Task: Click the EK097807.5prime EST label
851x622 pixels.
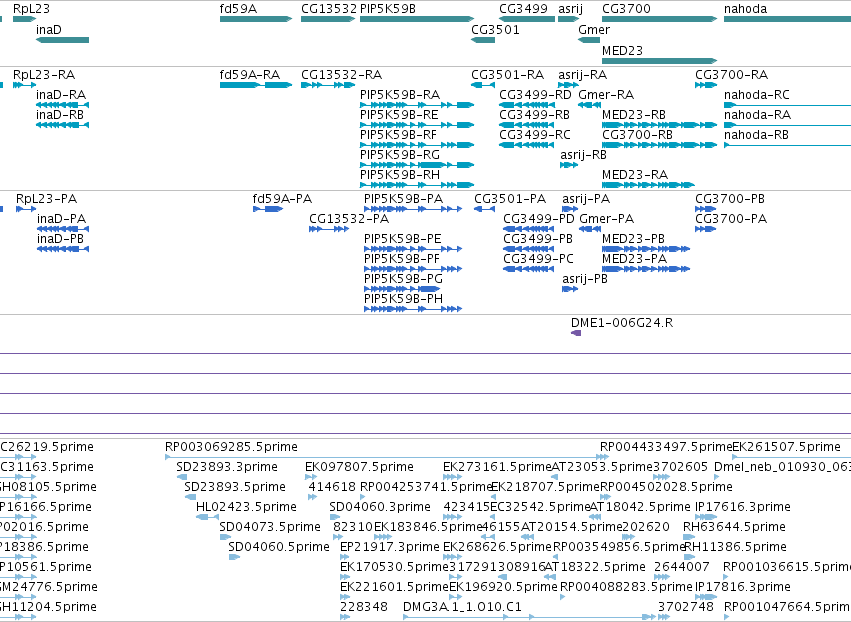Action: click(359, 467)
